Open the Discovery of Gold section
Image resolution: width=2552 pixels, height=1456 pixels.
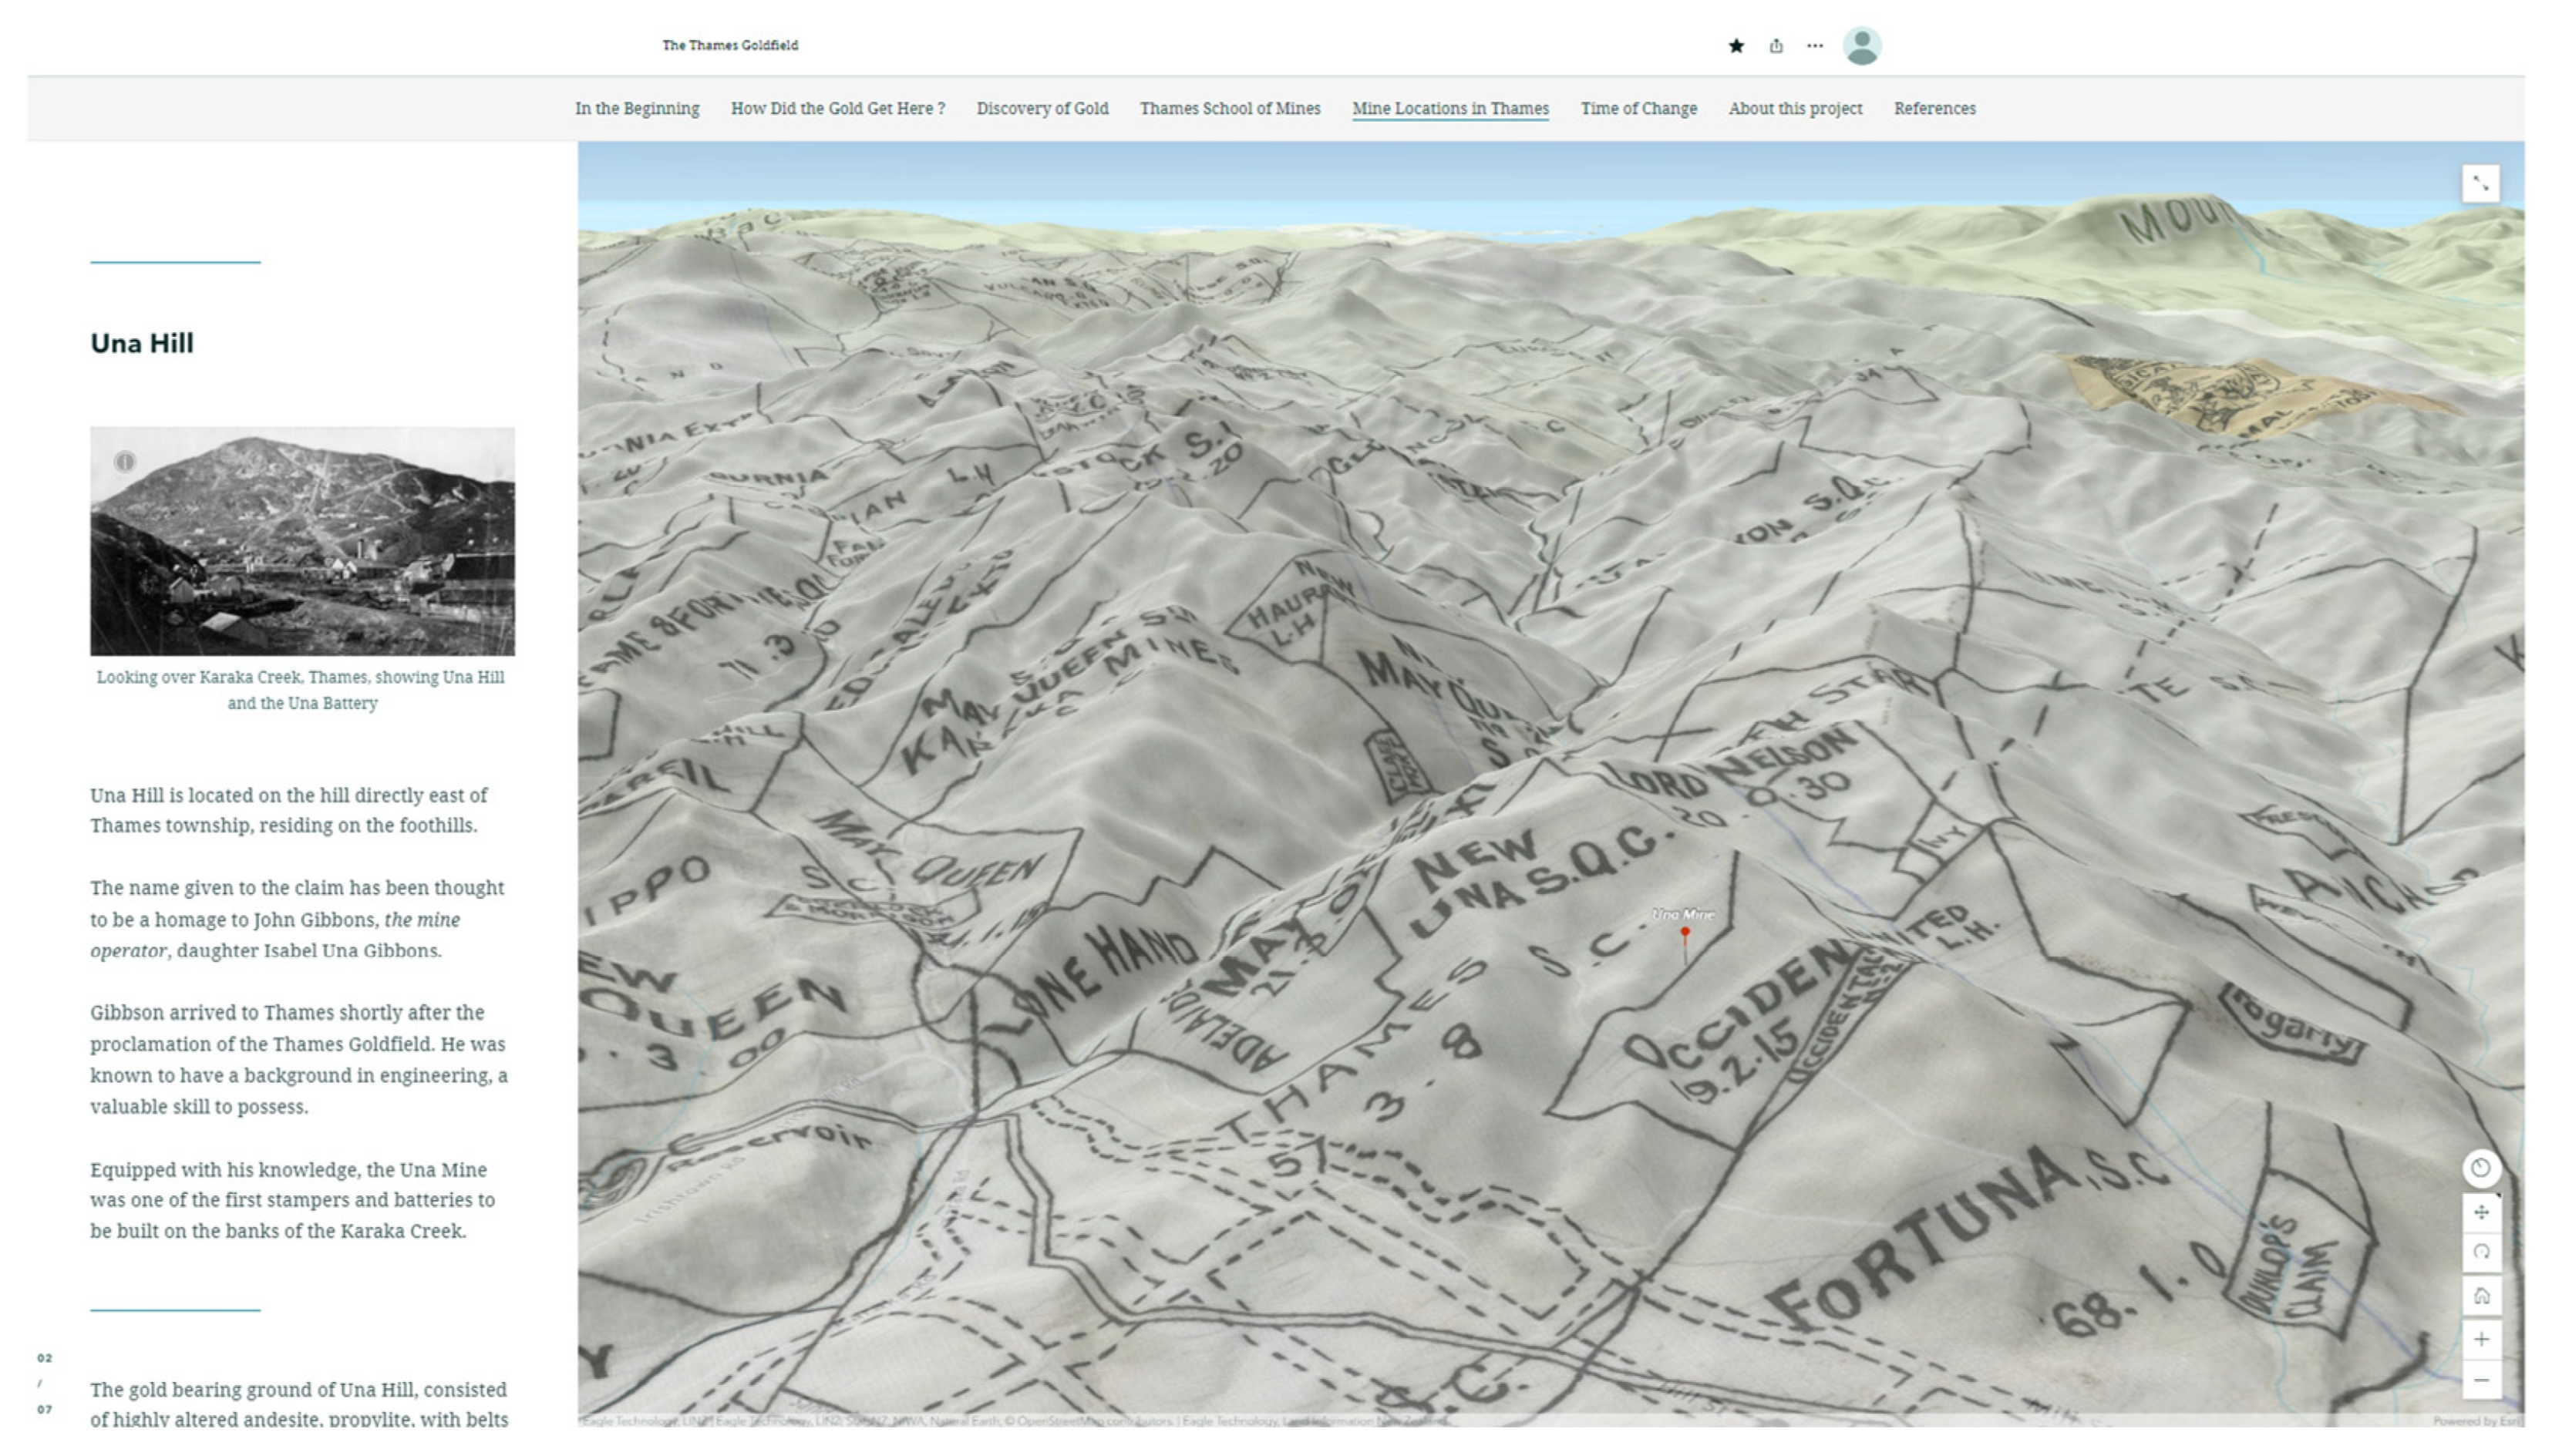(1042, 108)
